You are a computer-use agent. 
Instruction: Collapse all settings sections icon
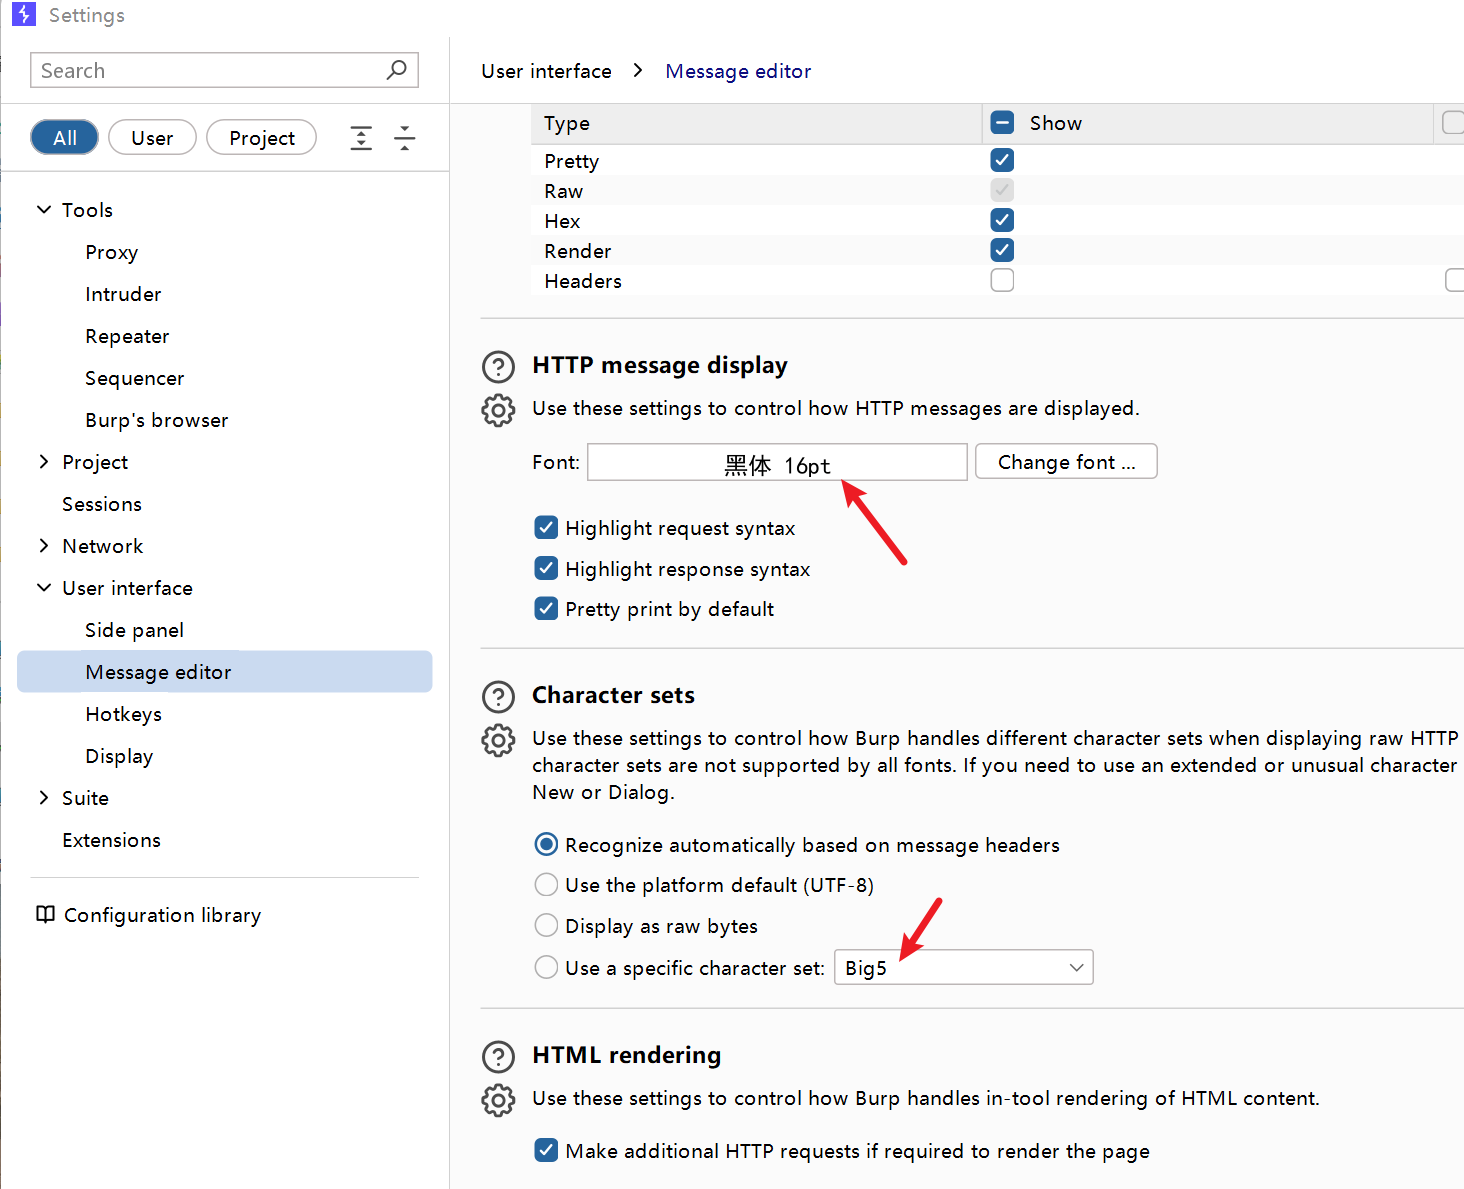point(405,138)
